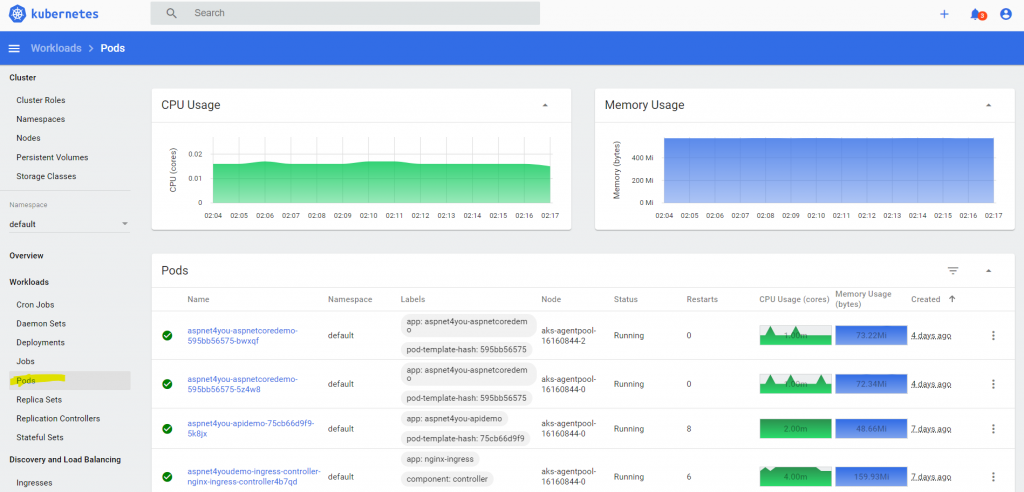Click the Status column header

pos(626,299)
